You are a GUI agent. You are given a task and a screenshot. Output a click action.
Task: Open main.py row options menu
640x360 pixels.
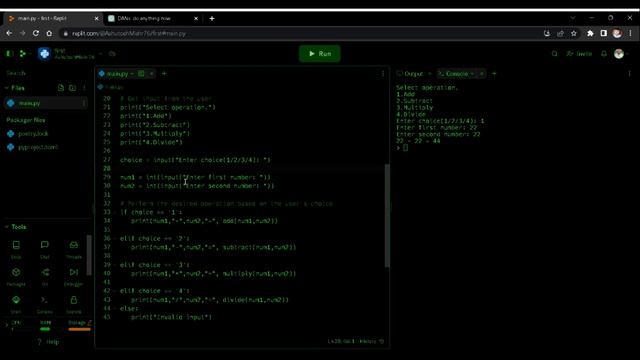pyautogui.click(x=84, y=103)
